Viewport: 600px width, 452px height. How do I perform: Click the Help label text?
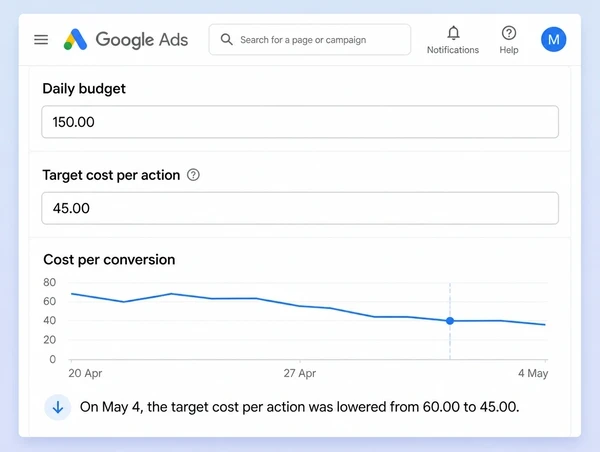[509, 50]
